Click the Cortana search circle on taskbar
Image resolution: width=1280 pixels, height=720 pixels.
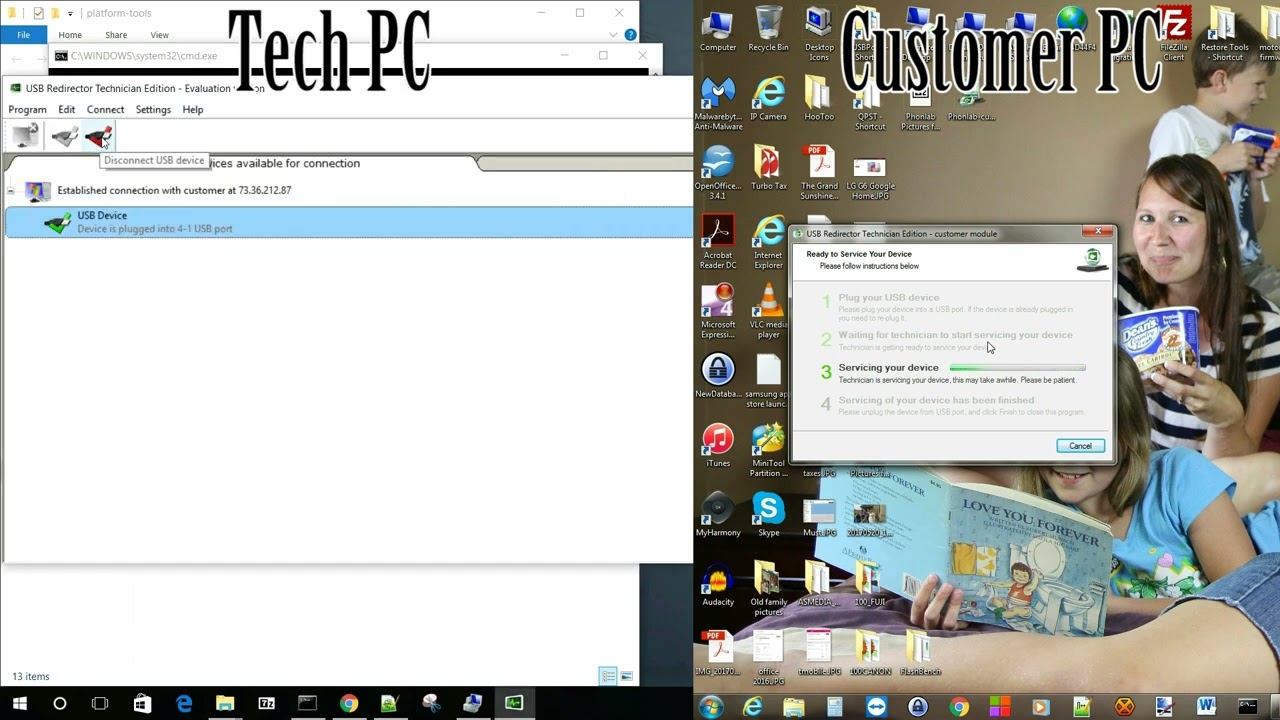click(60, 704)
